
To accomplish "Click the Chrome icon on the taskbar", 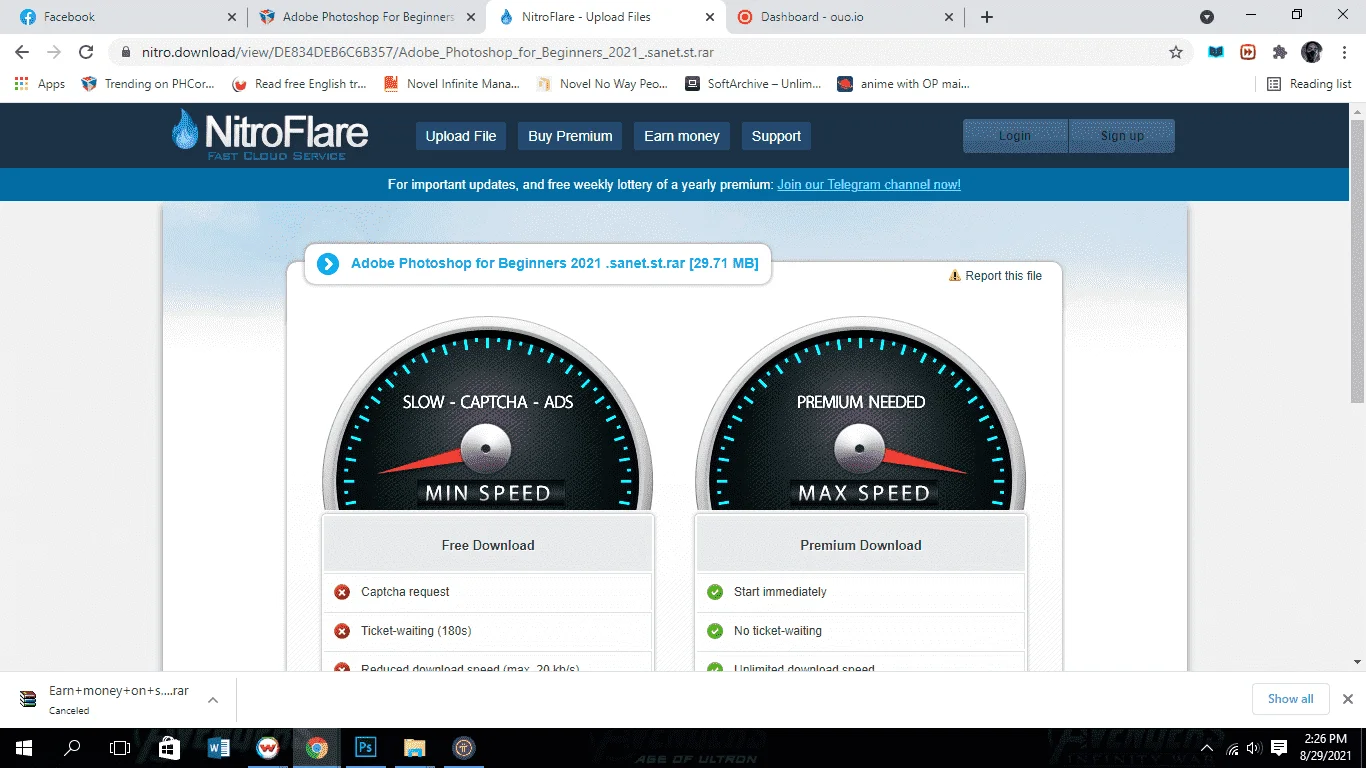I will [316, 748].
